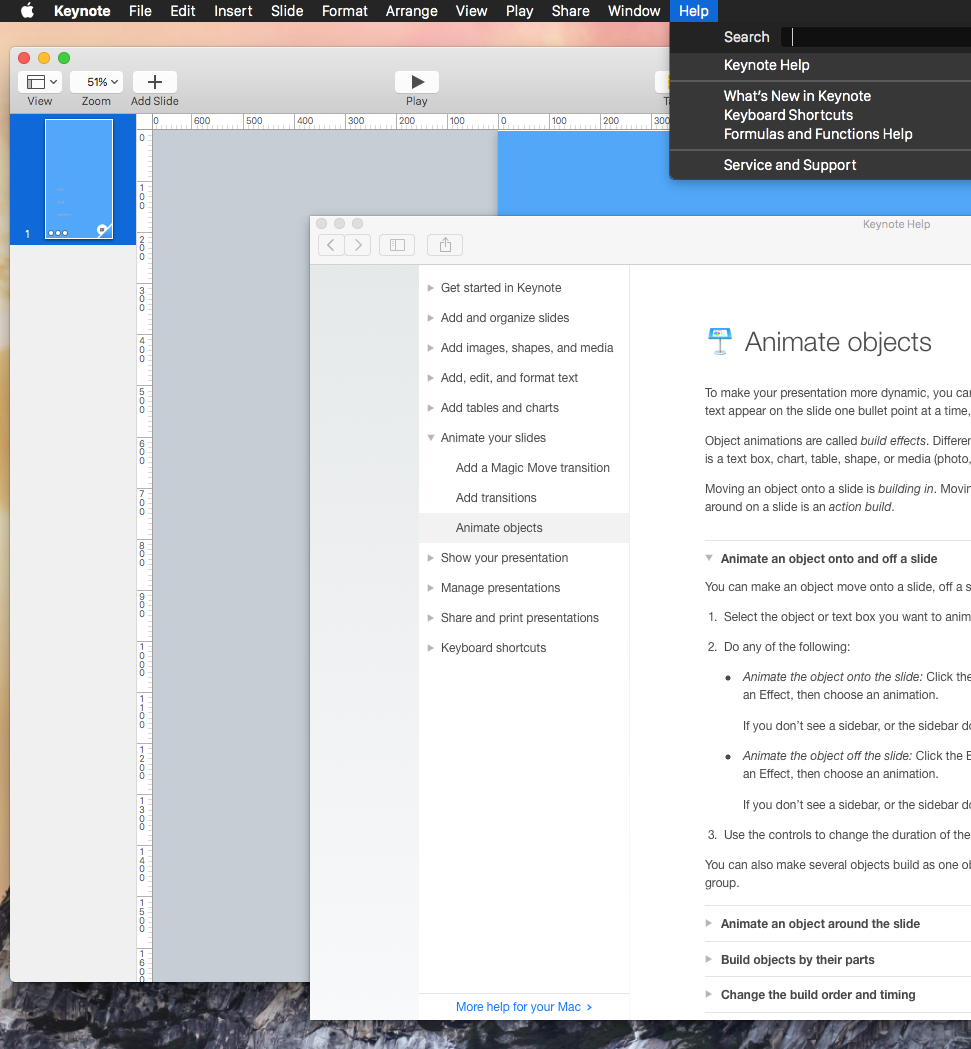Click the Share icon in Help window

click(445, 245)
